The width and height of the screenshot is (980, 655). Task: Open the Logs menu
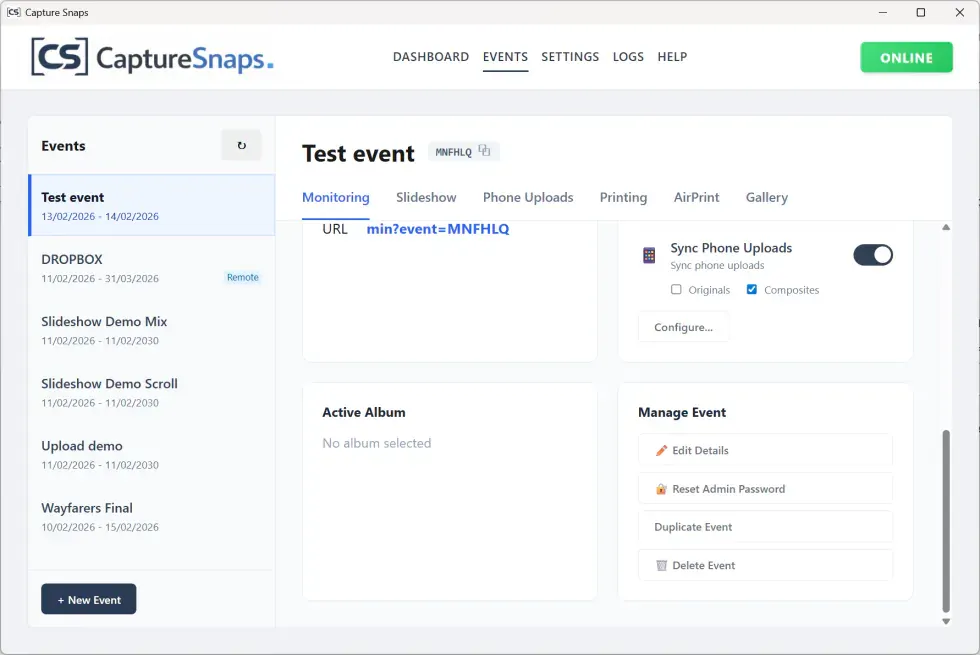[628, 57]
